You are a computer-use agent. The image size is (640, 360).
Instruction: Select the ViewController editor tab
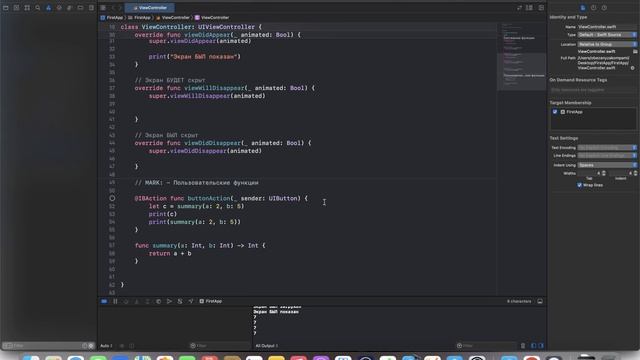coord(150,8)
